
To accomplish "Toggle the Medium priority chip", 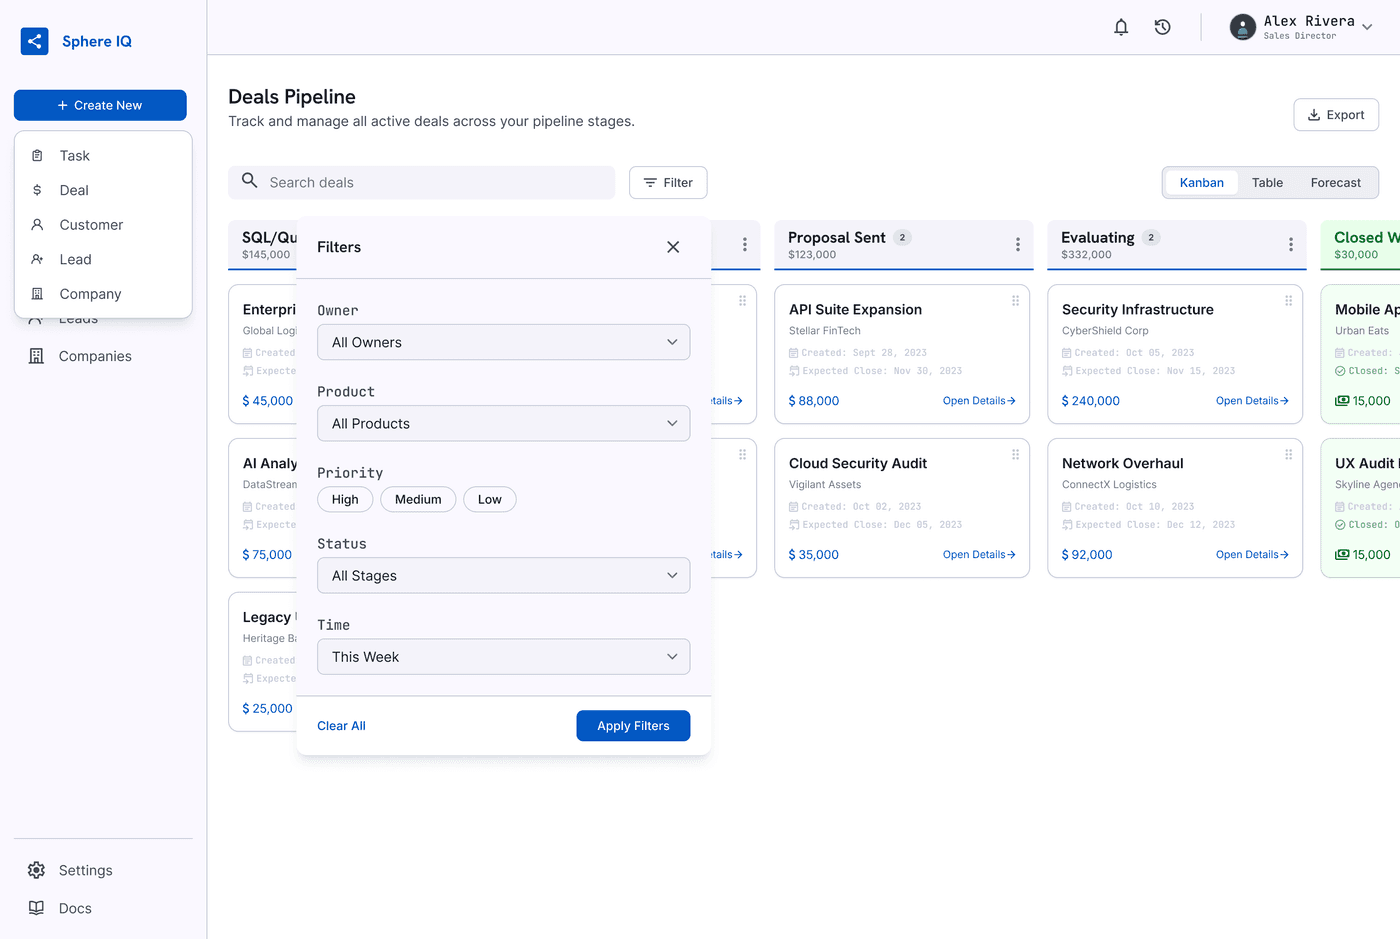I will (x=418, y=500).
